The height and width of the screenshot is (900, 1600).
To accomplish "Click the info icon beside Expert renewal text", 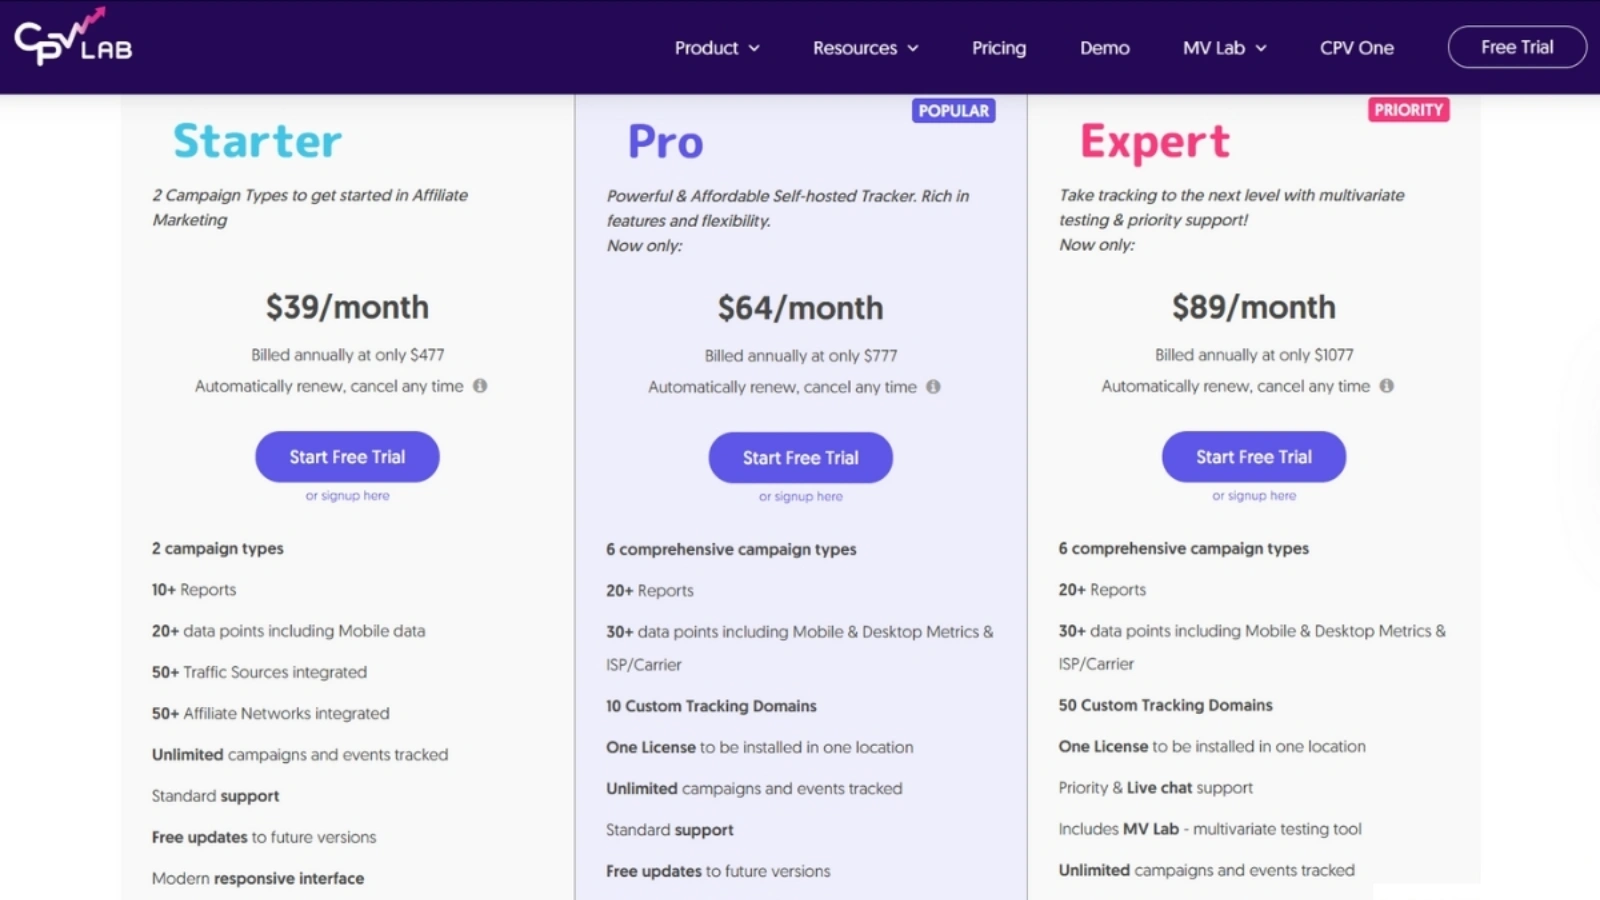I will point(1387,386).
